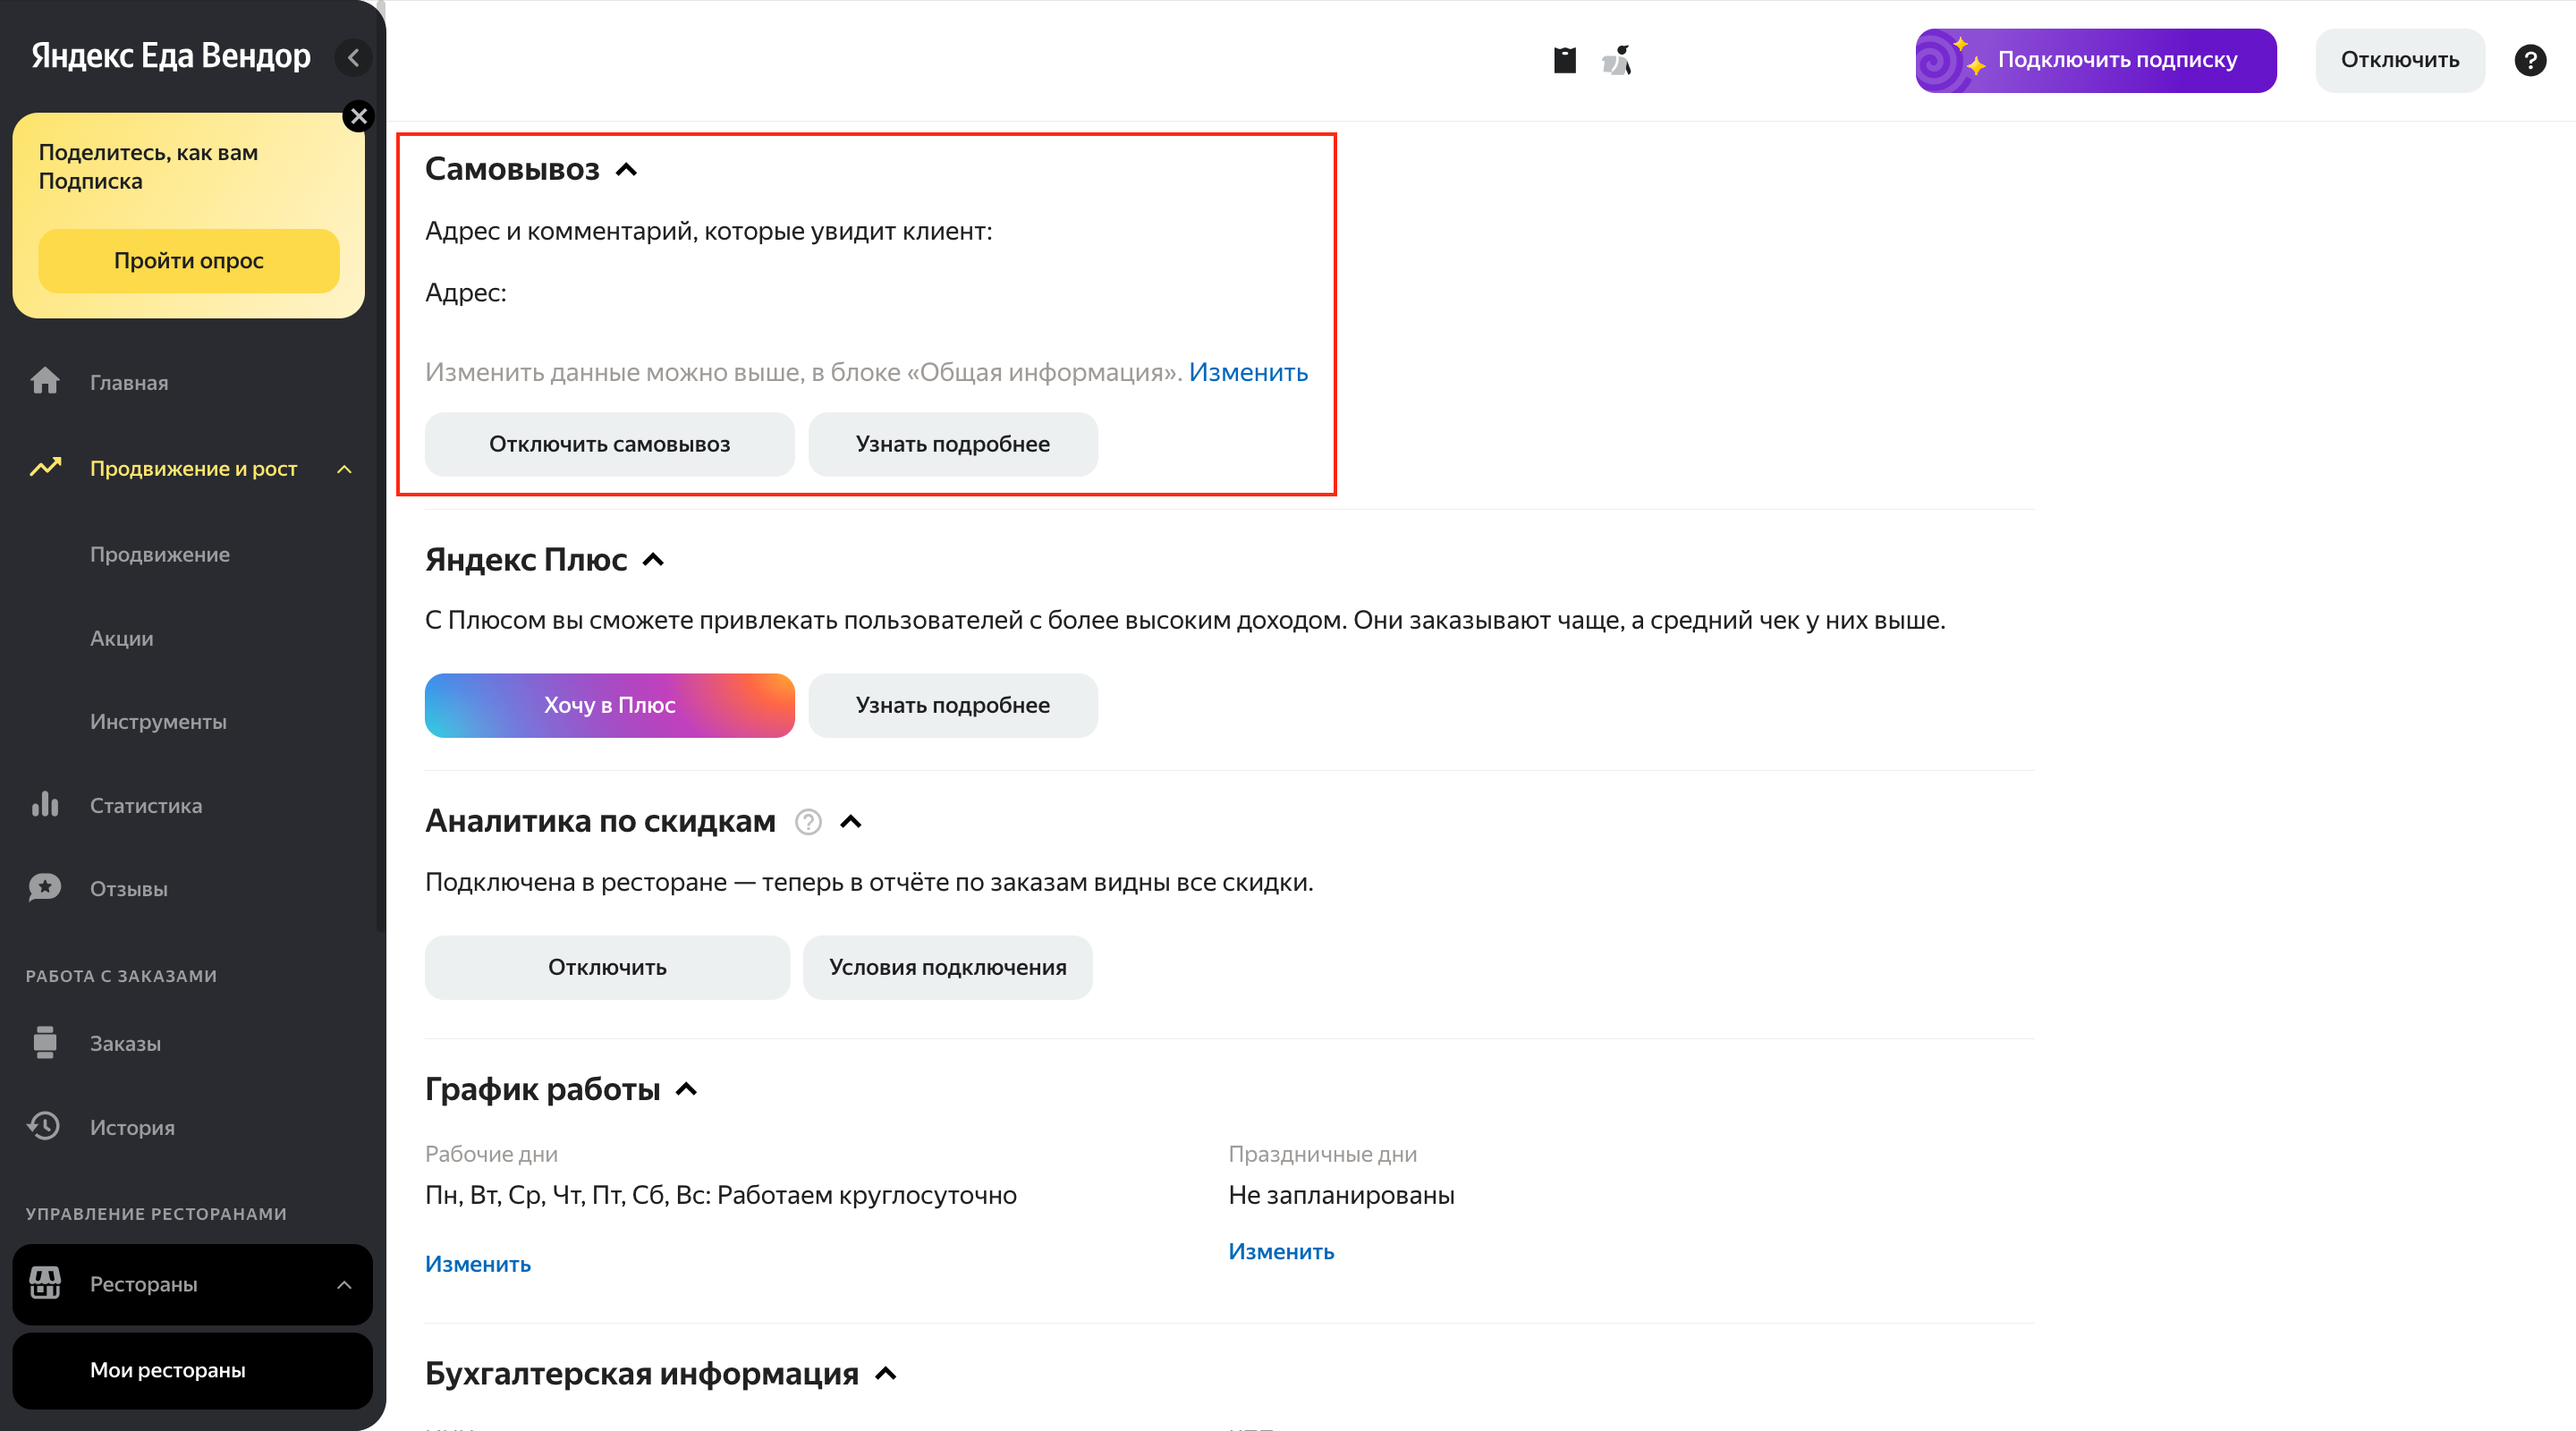Collapse Продвижение и рост menu group
The width and height of the screenshot is (2576, 1431).
tap(344, 469)
